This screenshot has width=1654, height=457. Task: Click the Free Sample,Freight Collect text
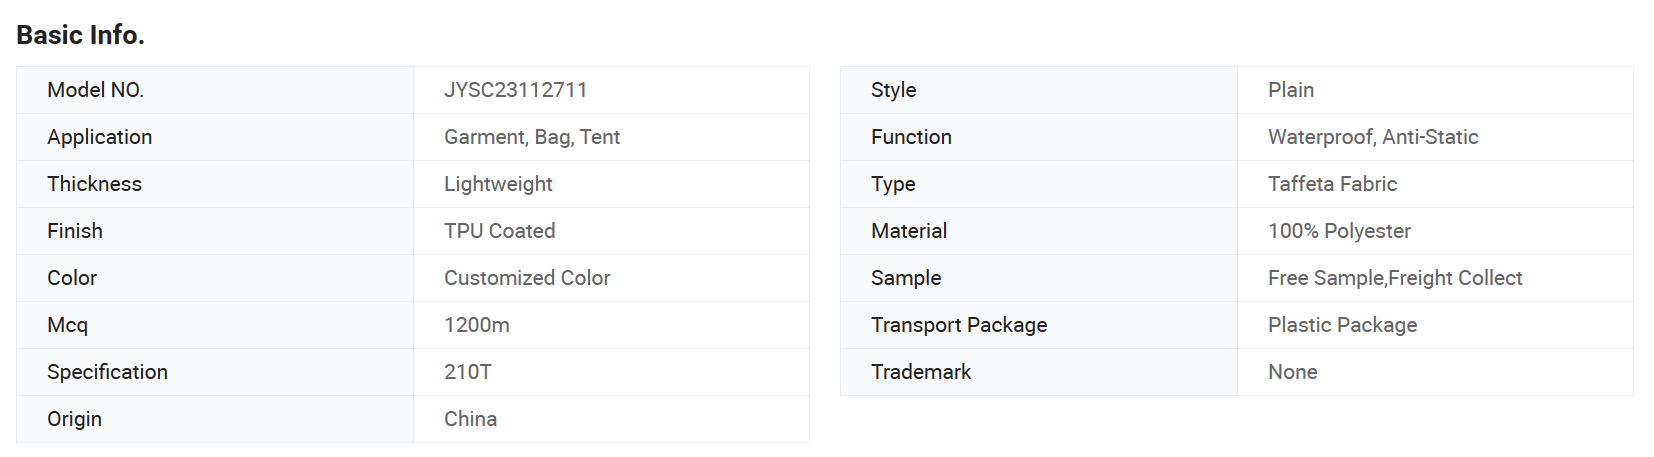(1395, 278)
